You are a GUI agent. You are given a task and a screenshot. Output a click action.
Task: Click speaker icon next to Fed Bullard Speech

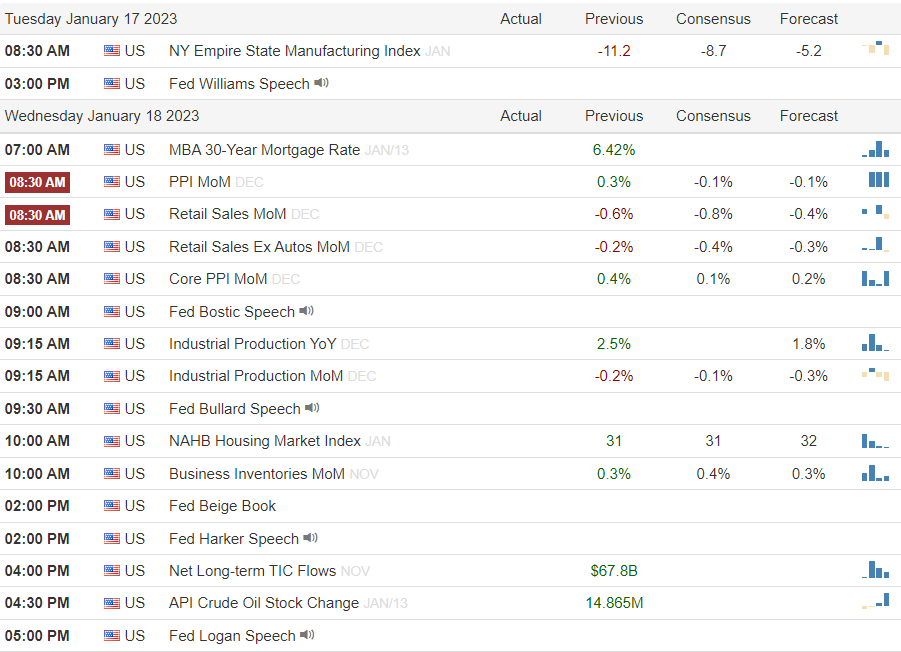point(312,408)
